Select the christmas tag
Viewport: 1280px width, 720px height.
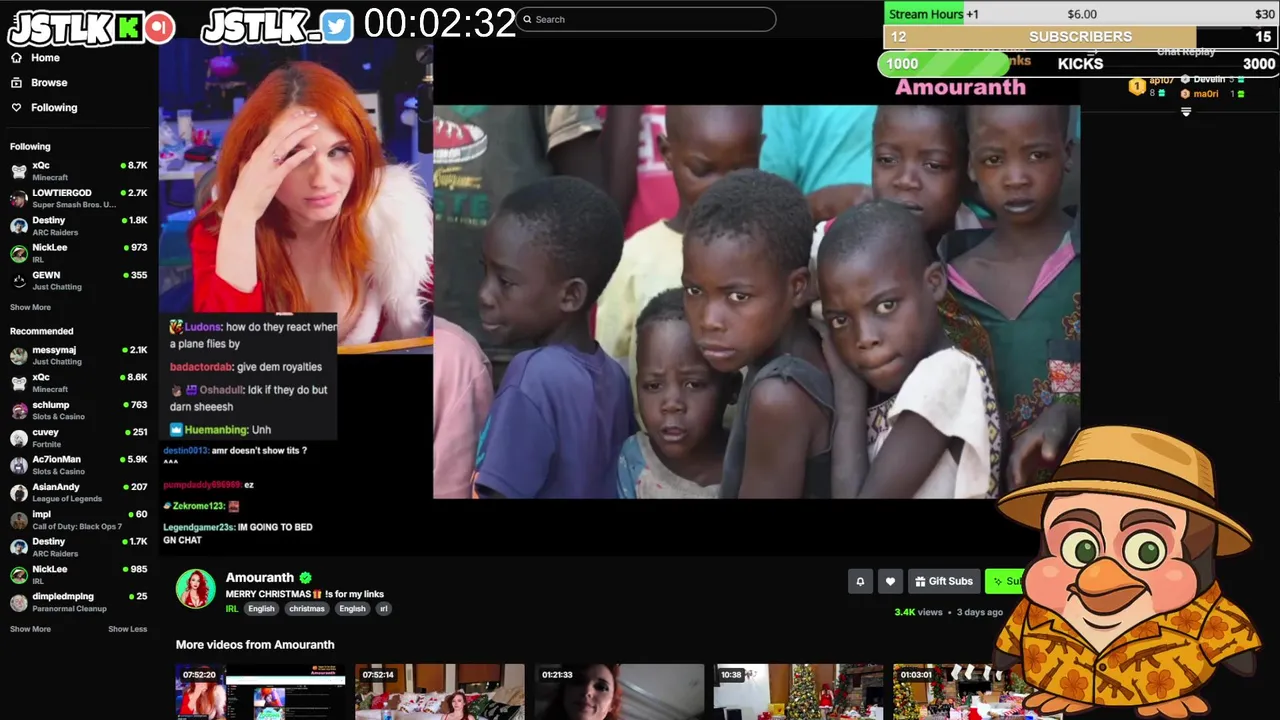(x=307, y=608)
